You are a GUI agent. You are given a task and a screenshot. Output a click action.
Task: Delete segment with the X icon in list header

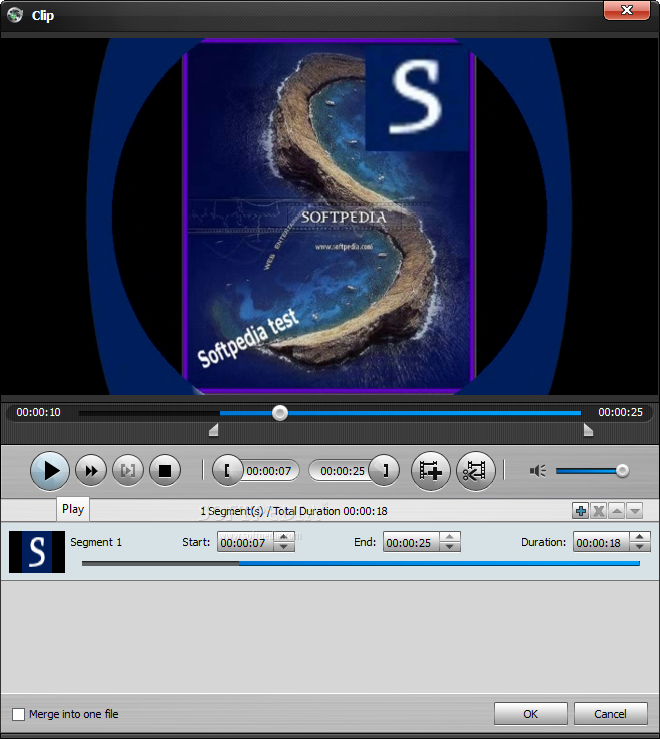point(599,510)
